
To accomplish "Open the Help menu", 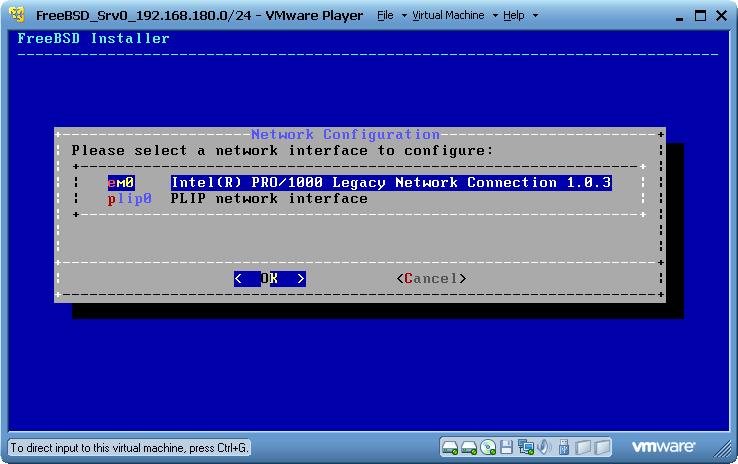I will point(513,16).
